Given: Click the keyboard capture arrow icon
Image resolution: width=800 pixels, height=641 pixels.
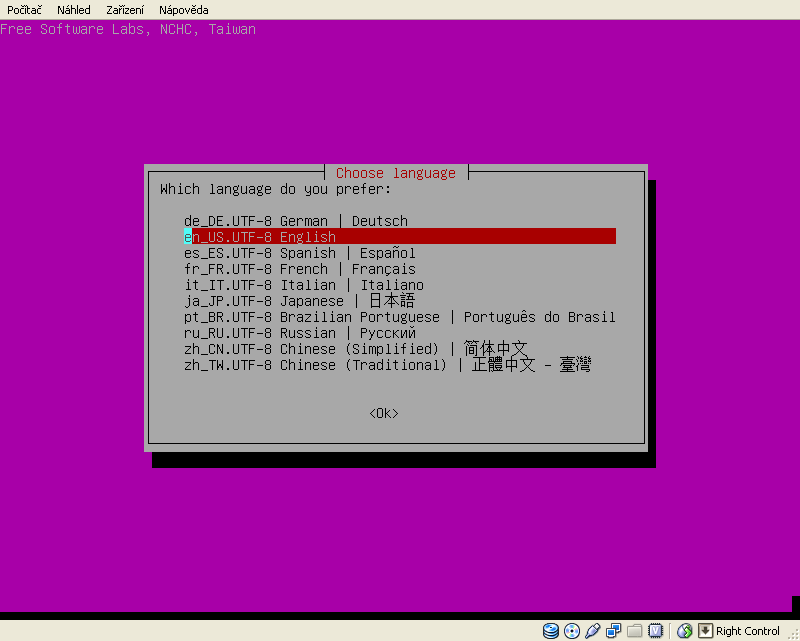Looking at the screenshot, I should (705, 631).
